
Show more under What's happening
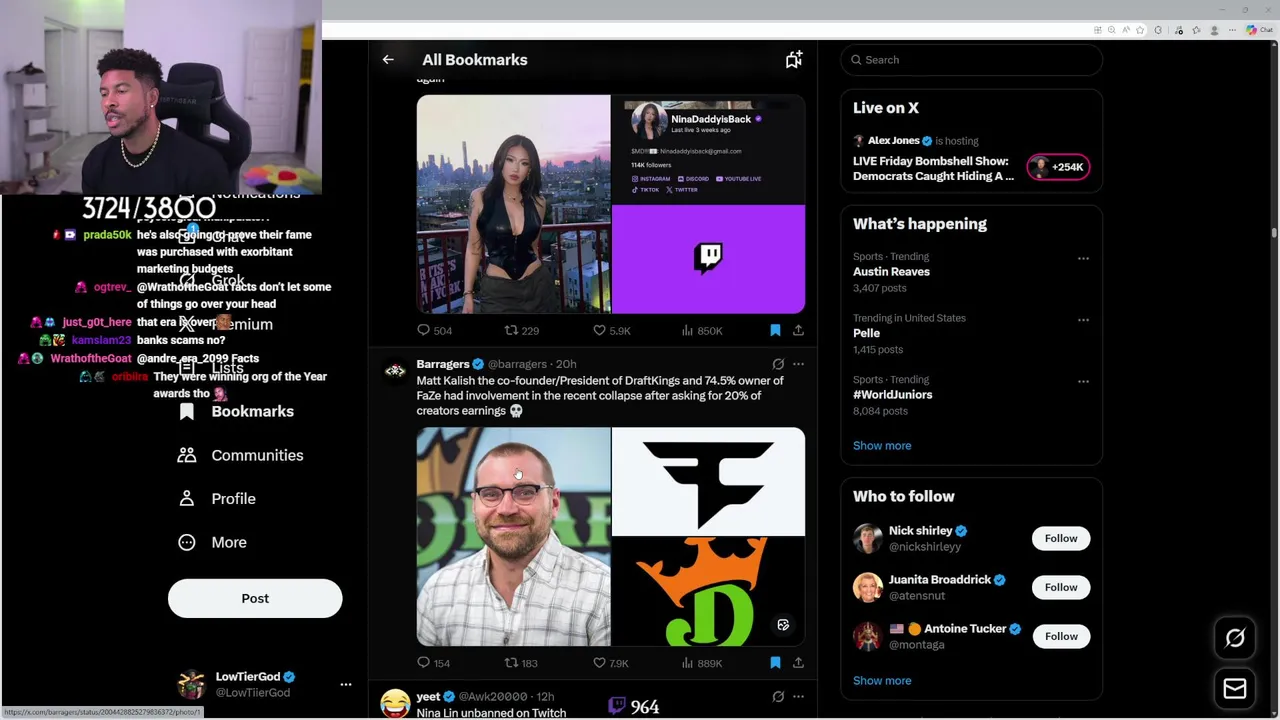[x=882, y=446]
